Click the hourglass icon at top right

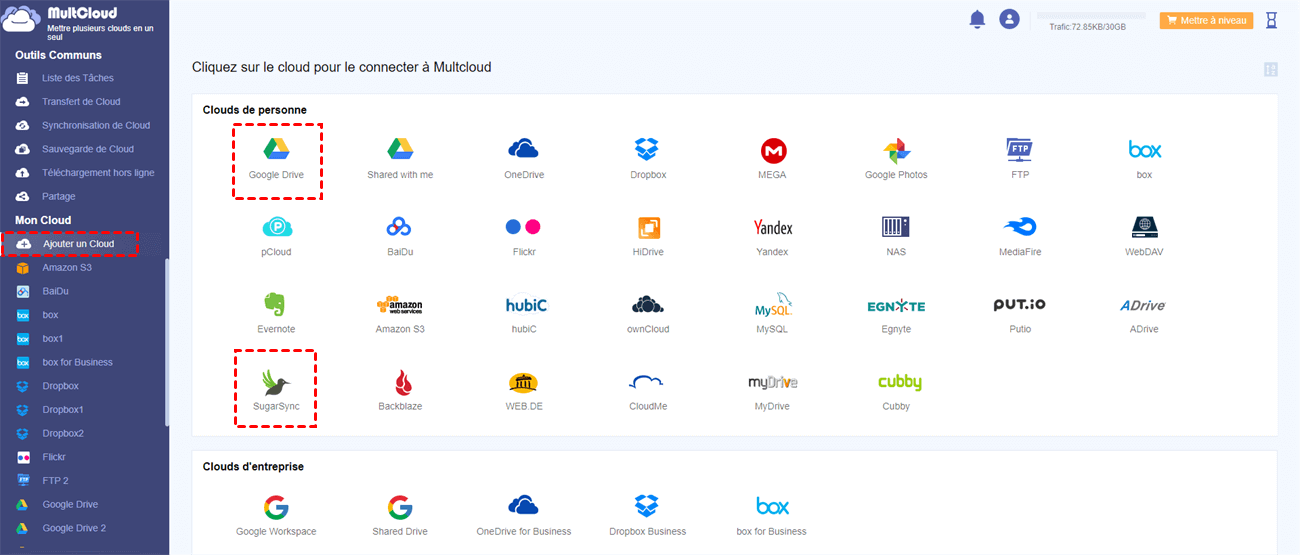1271,19
